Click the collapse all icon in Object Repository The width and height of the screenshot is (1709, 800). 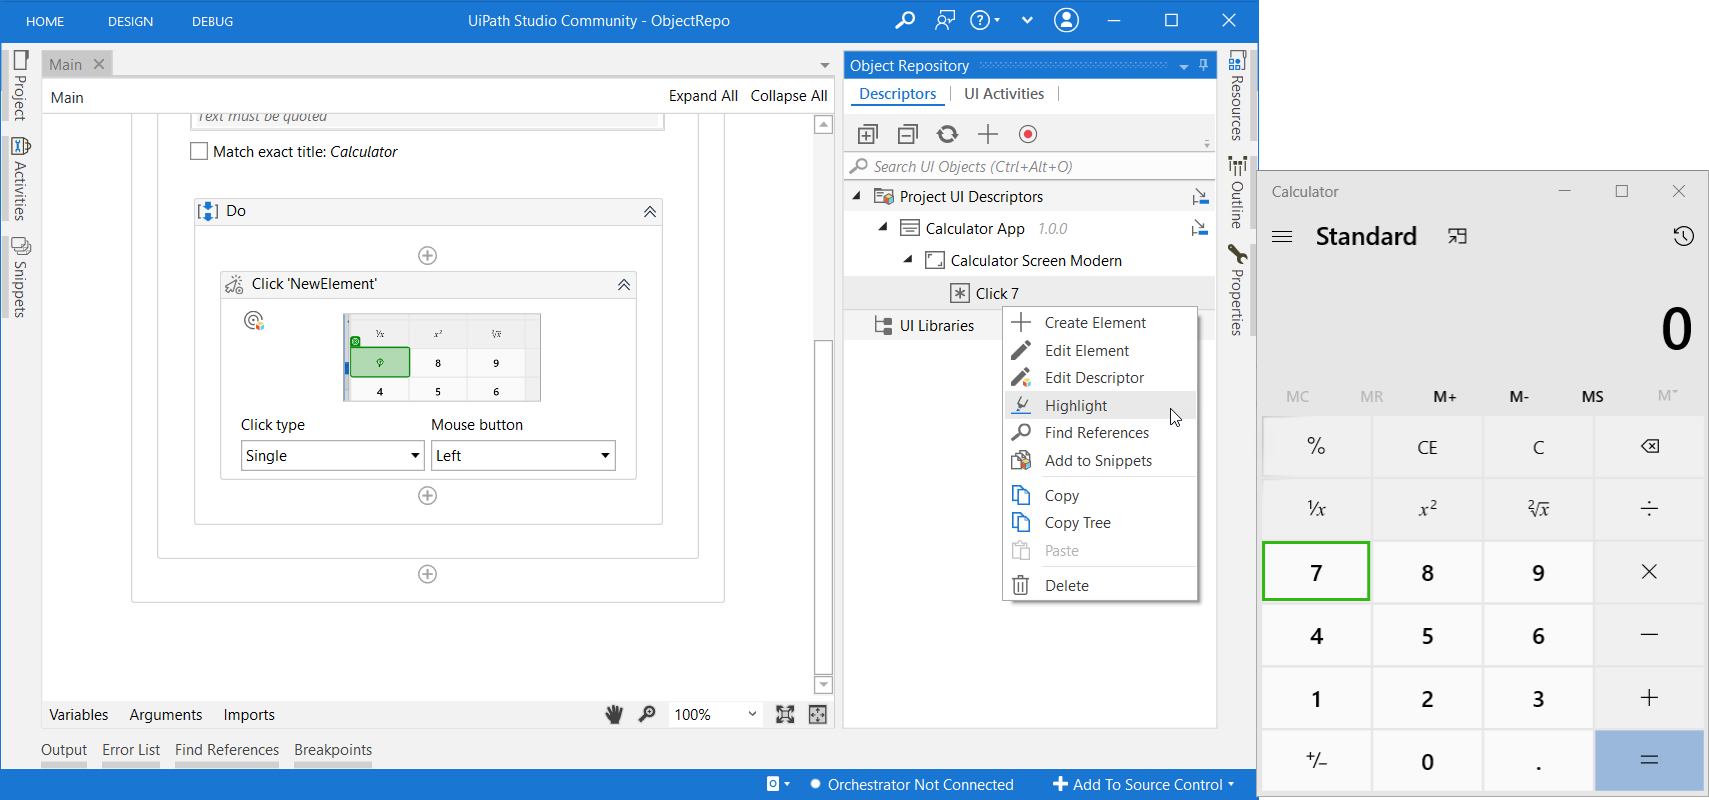pos(907,134)
